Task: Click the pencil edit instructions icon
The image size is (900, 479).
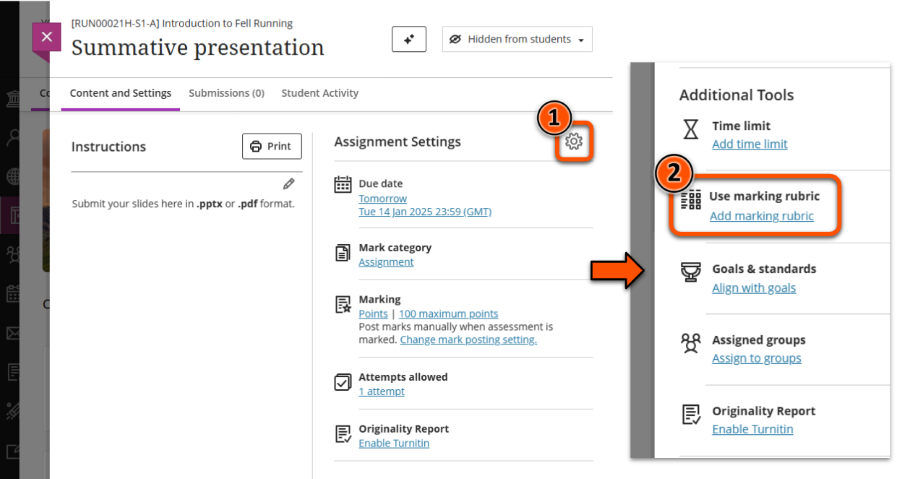Action: point(289,184)
